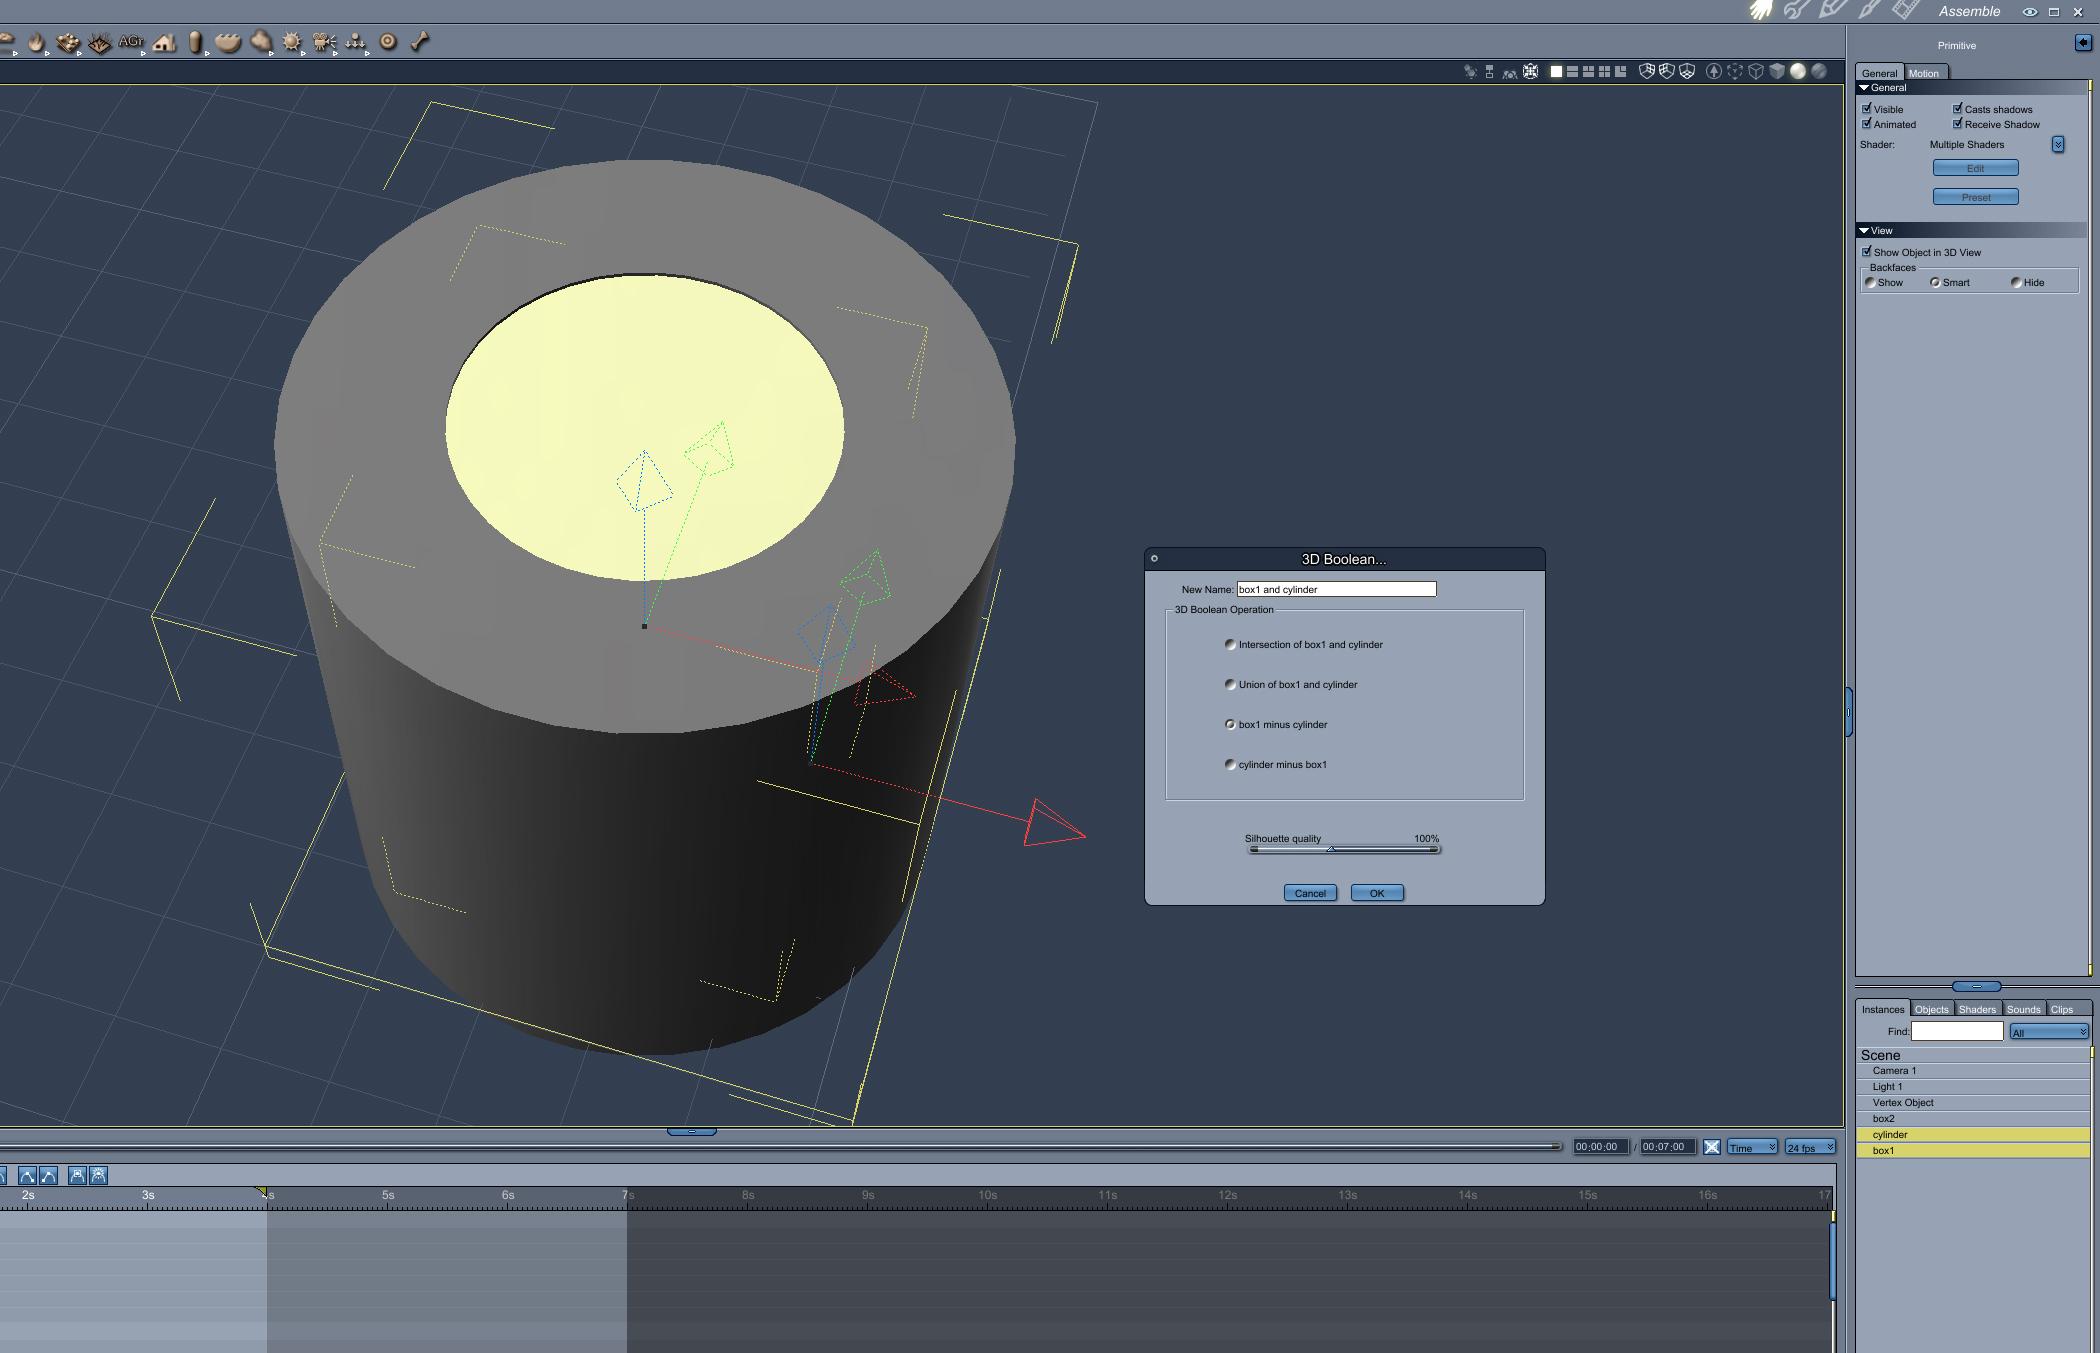Select the house-shaped modeler tool
The image size is (2100, 1353).
tap(164, 42)
